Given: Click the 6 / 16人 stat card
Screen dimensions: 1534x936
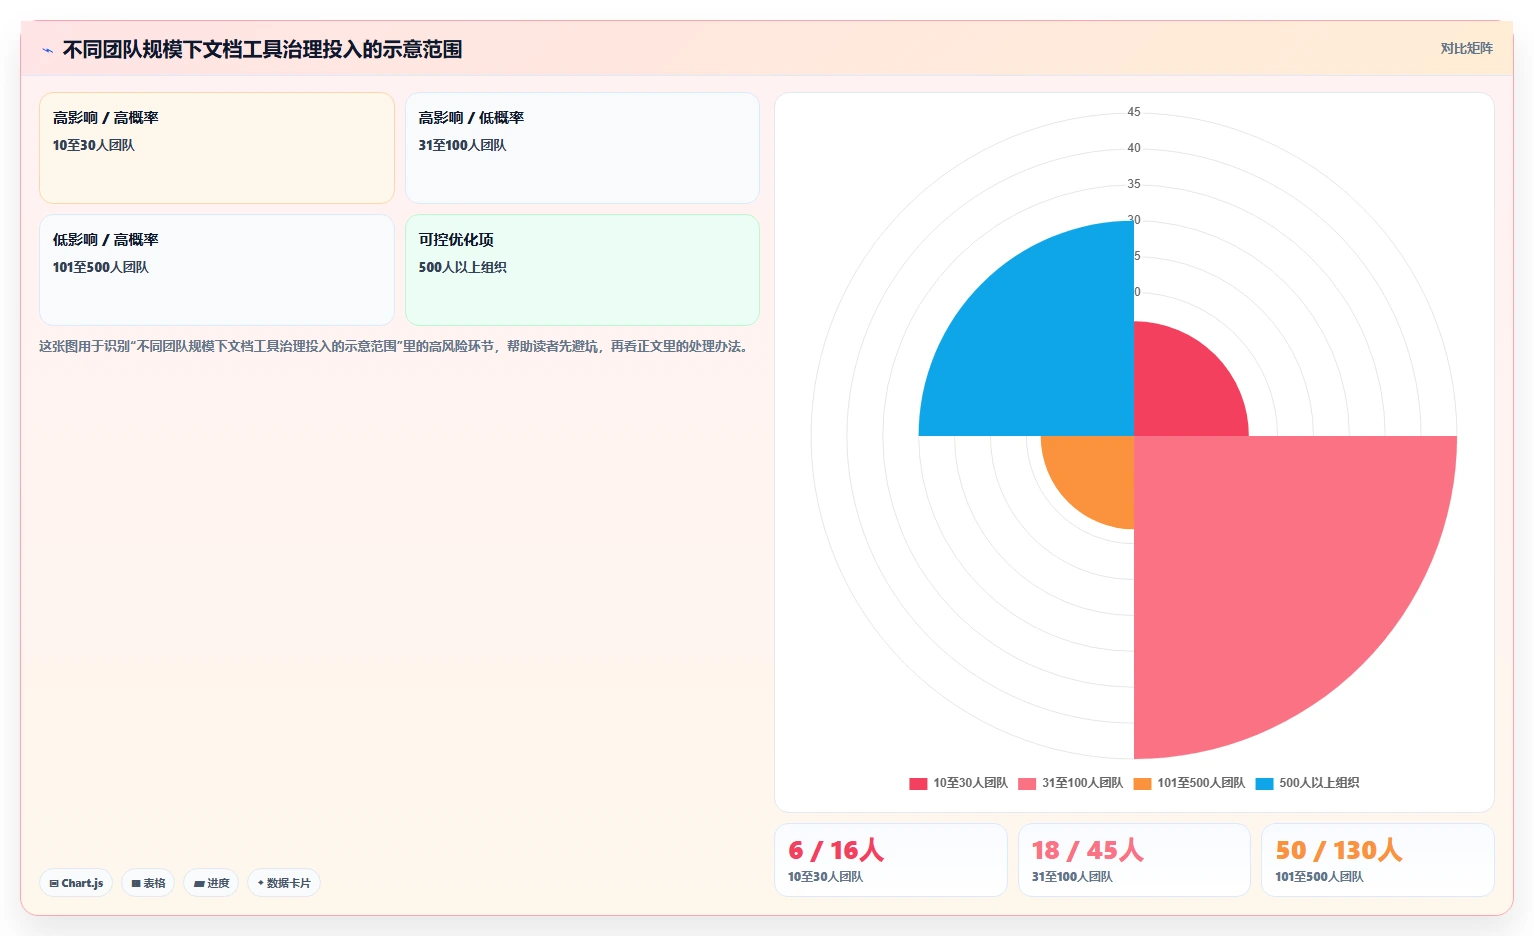Looking at the screenshot, I should [x=891, y=860].
